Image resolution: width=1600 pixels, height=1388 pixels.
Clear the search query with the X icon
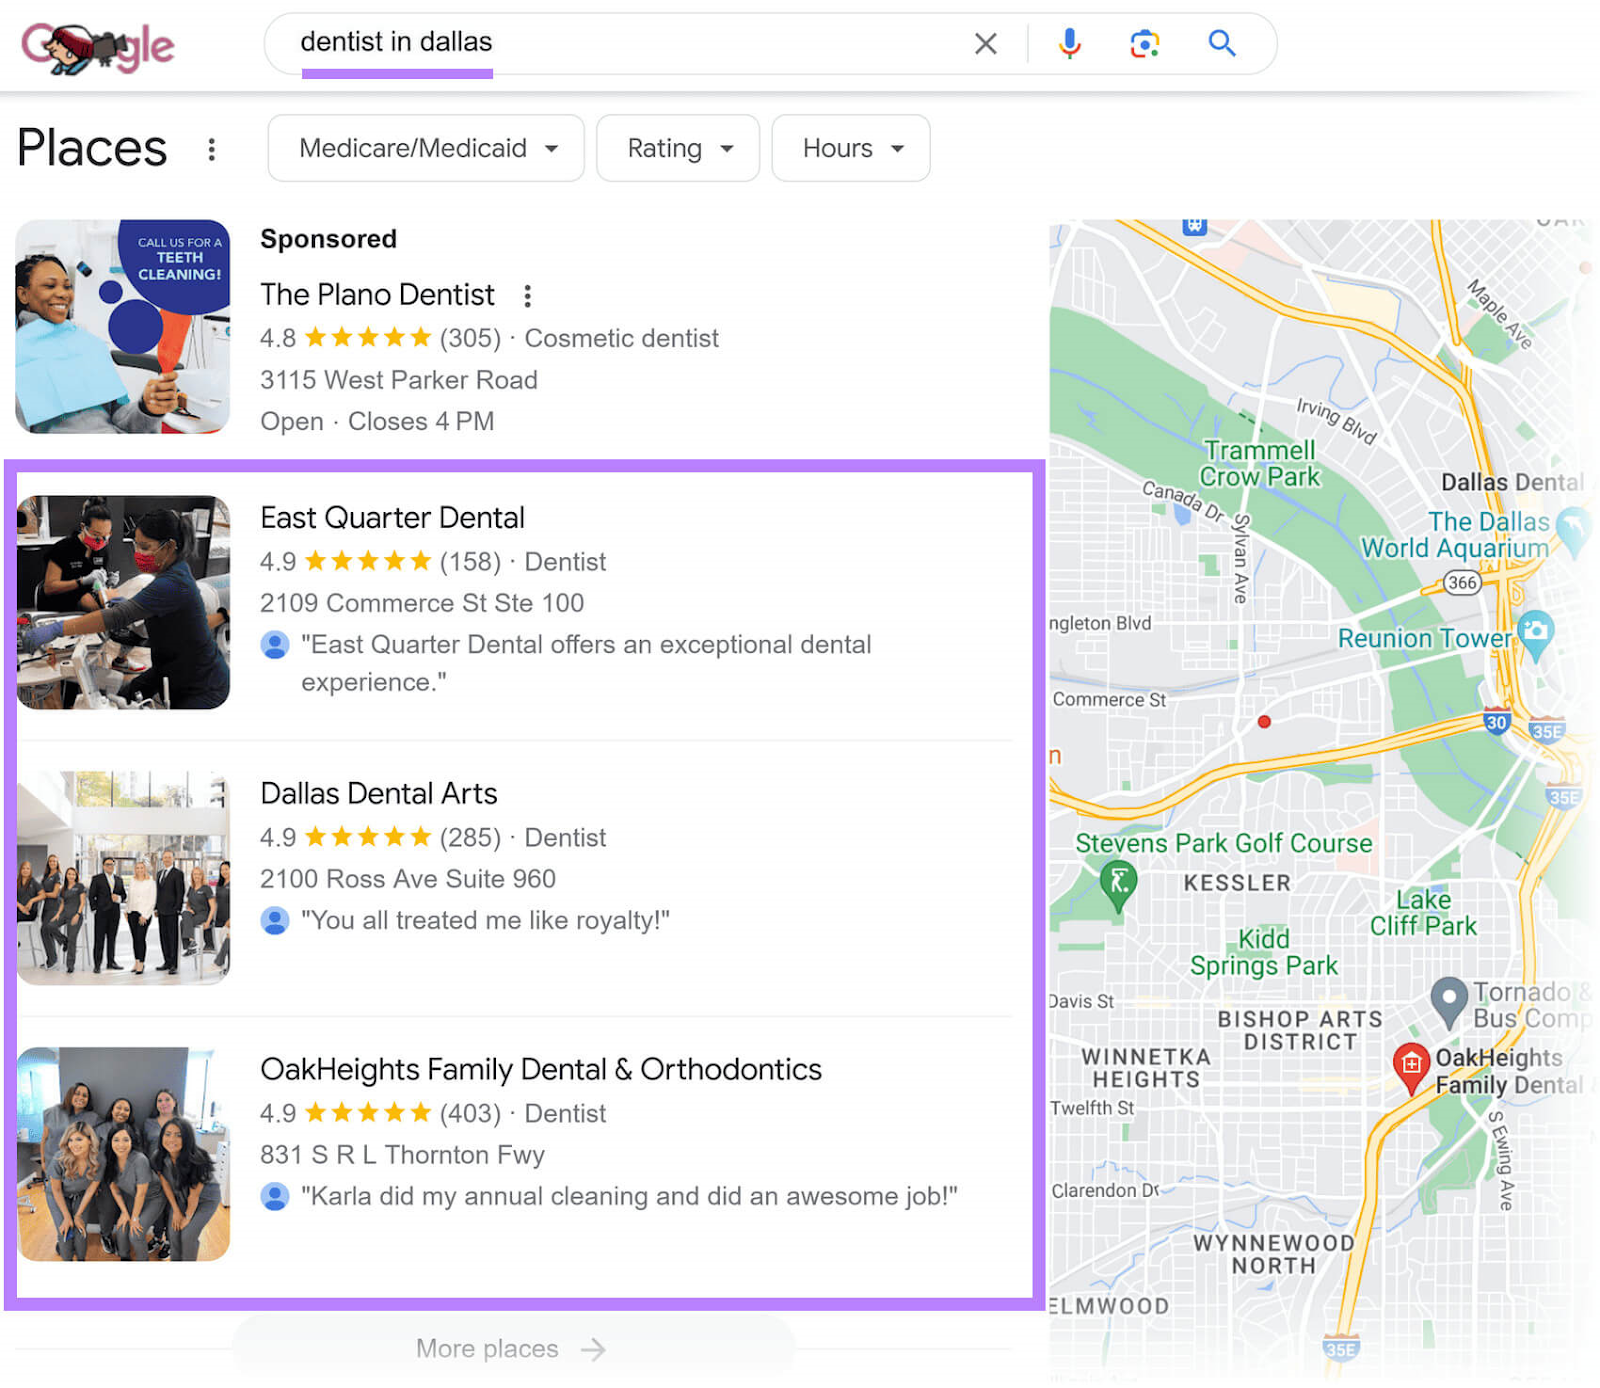point(986,43)
